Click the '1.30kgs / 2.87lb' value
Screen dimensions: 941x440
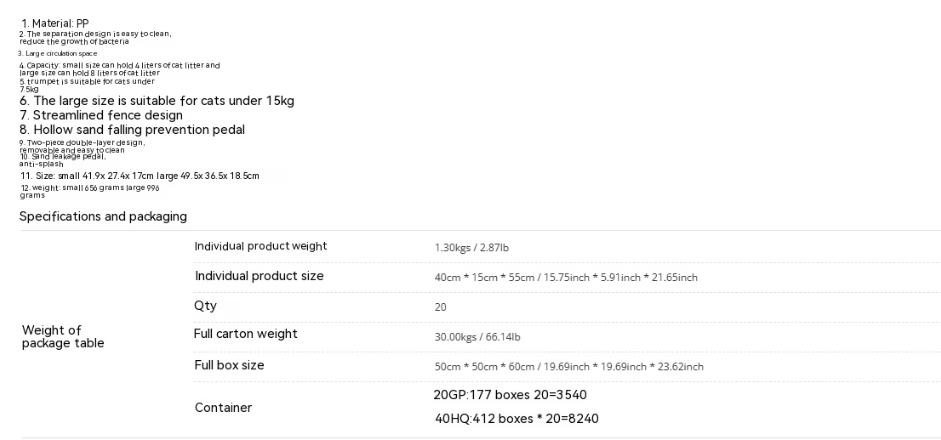472,247
